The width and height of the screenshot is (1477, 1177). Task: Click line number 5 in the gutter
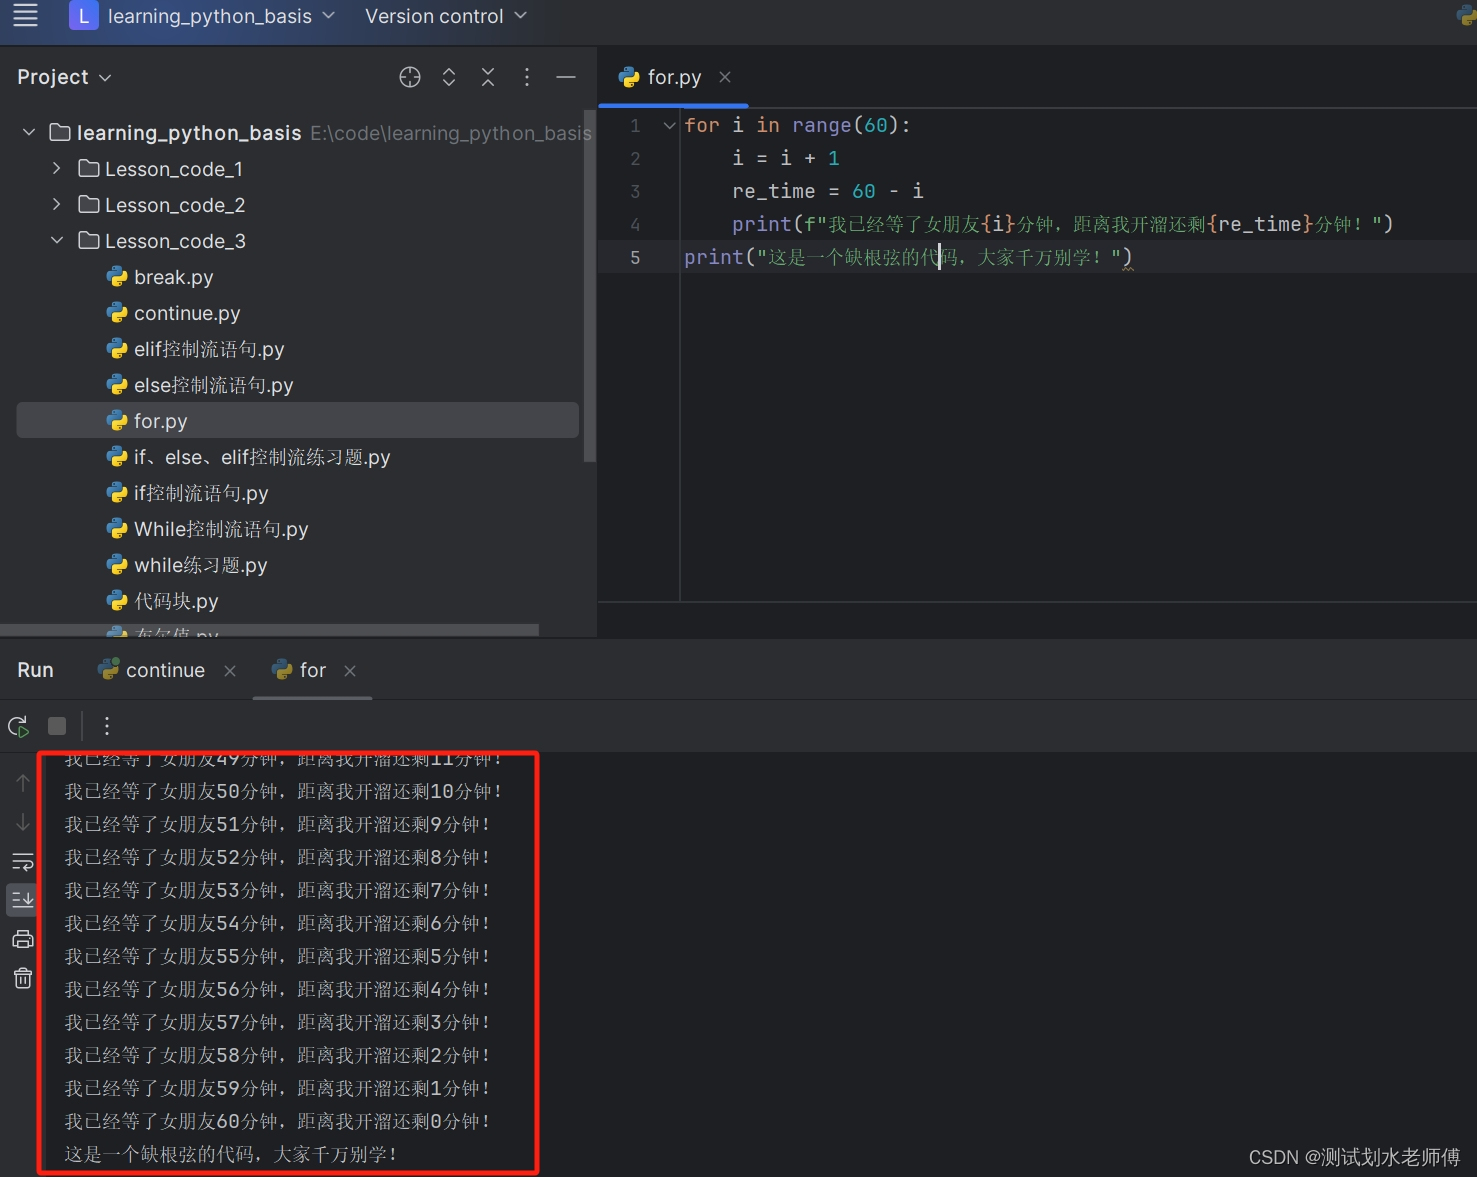(635, 257)
